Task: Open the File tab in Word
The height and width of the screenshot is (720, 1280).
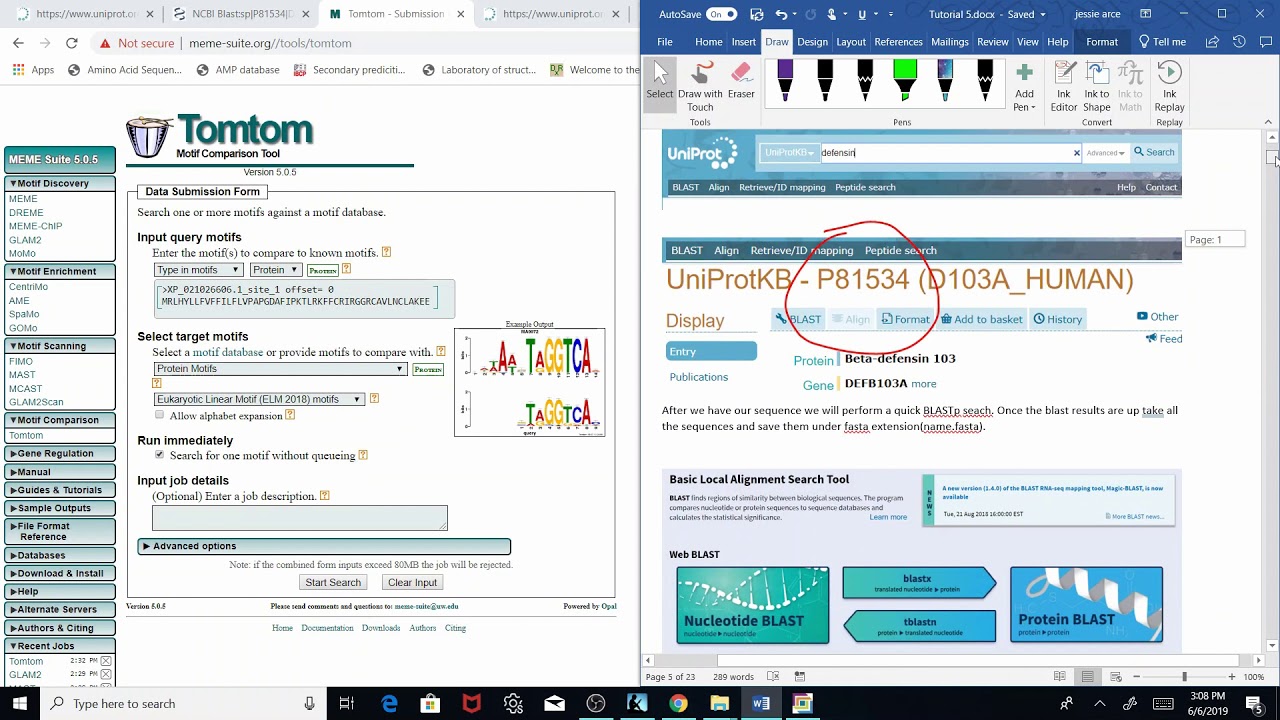Action: 664,42
